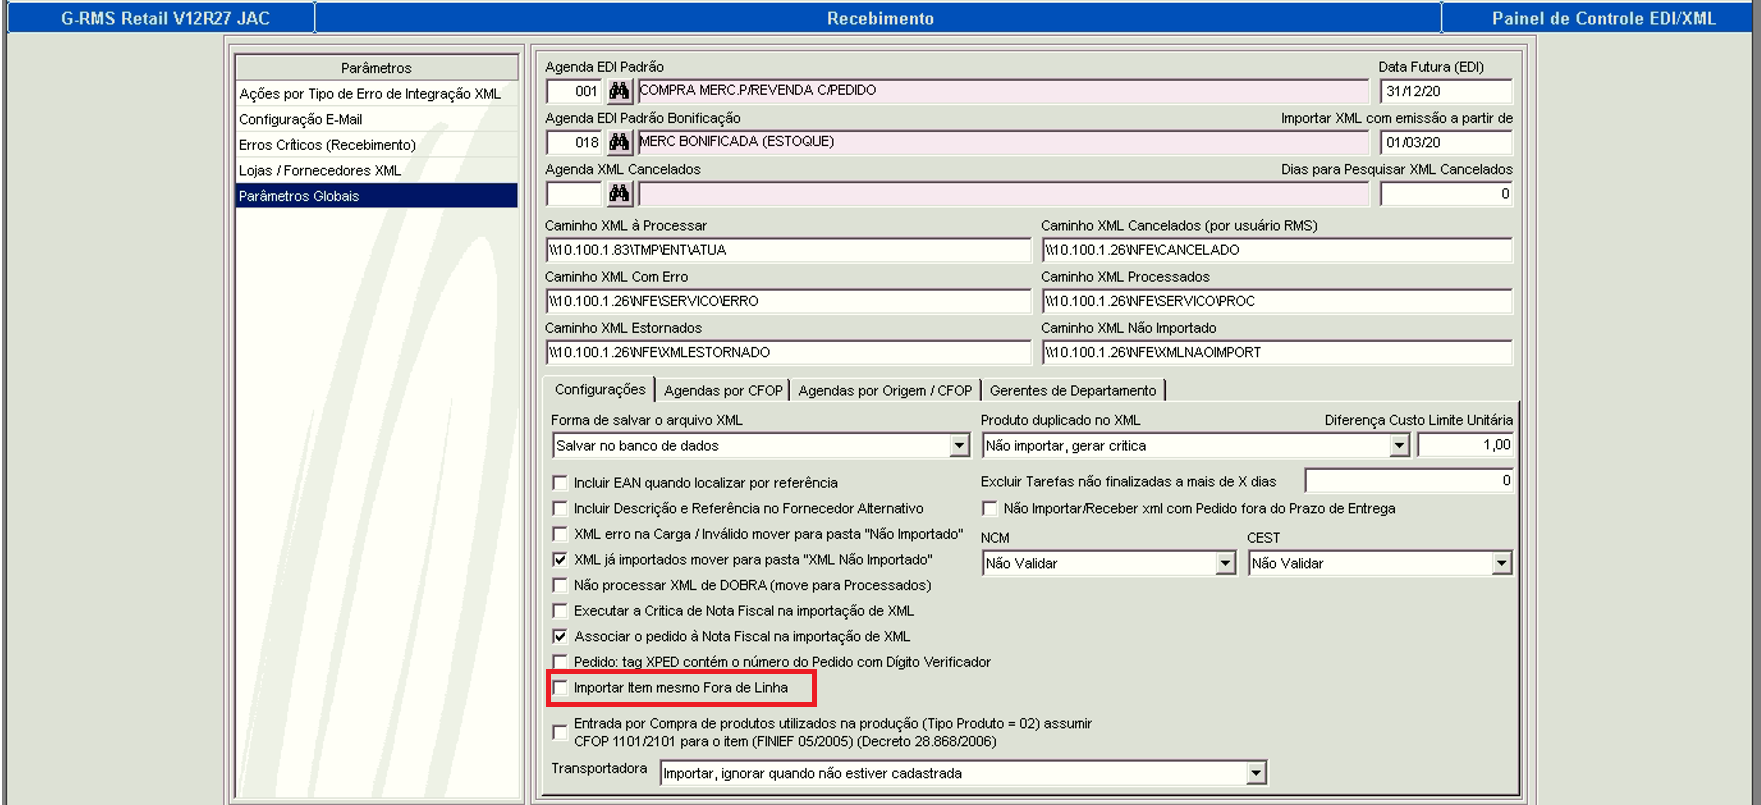Click 'Importar XML com emissão a partir de' field
The height and width of the screenshot is (805, 1761).
pyautogui.click(x=1446, y=142)
